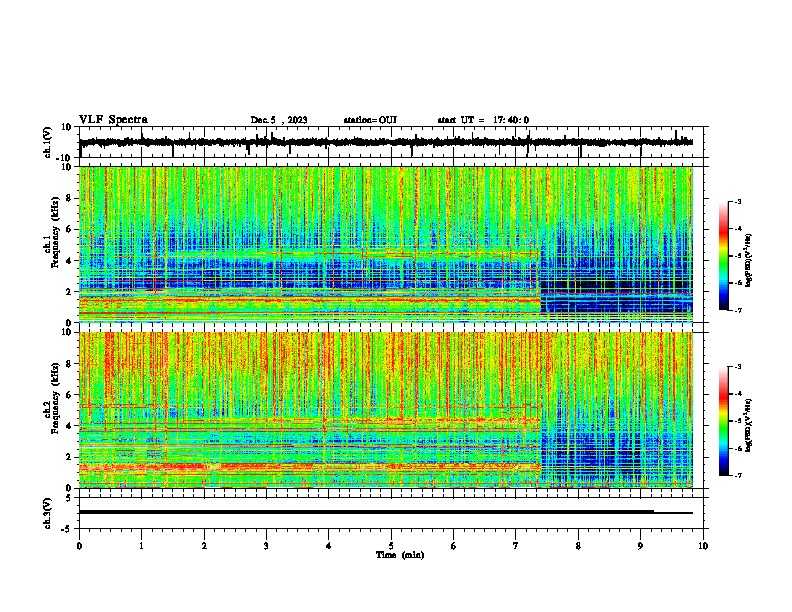
Task: Click the time-axis tick label '3'
Action: point(266,546)
